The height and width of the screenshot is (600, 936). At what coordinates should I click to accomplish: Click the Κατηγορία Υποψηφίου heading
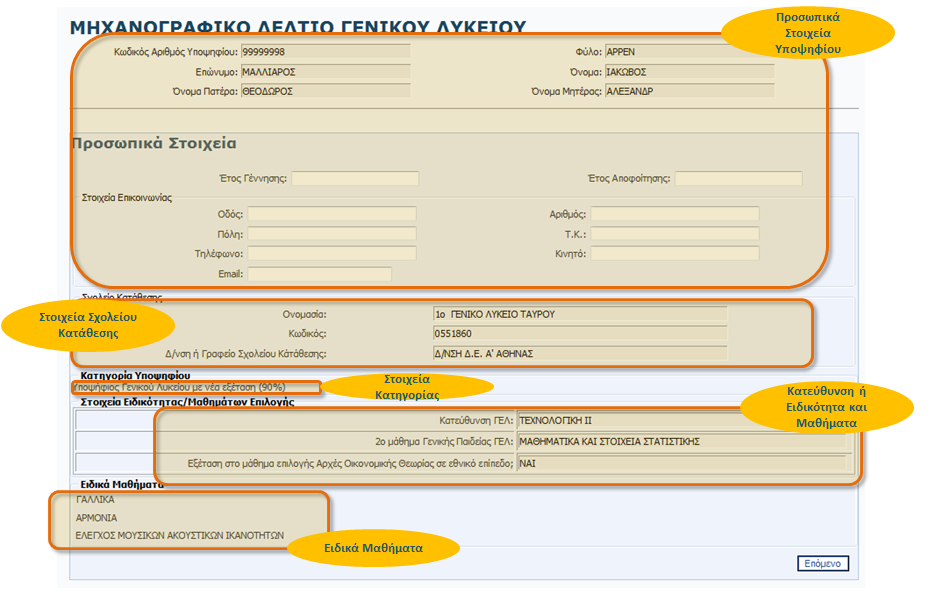pos(136,376)
